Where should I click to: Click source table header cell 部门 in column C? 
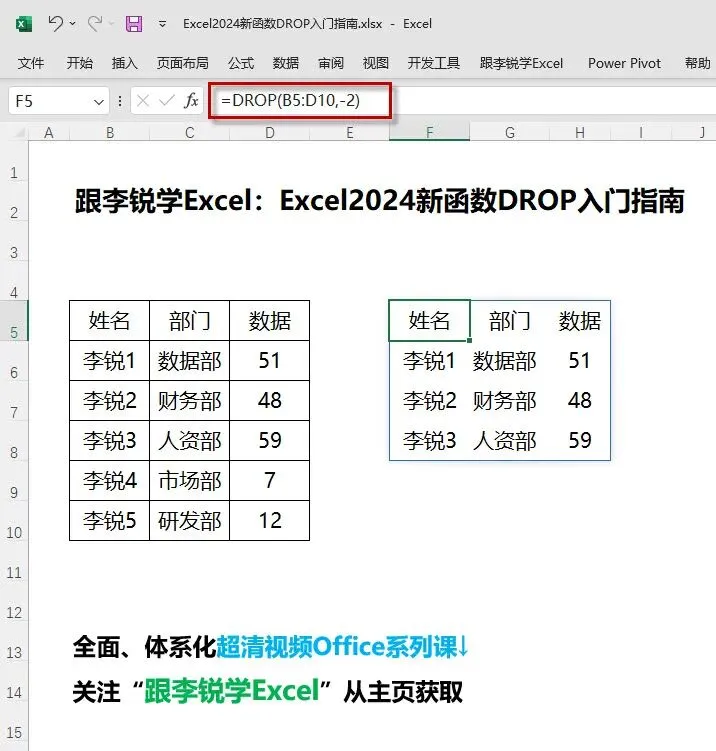click(x=190, y=320)
